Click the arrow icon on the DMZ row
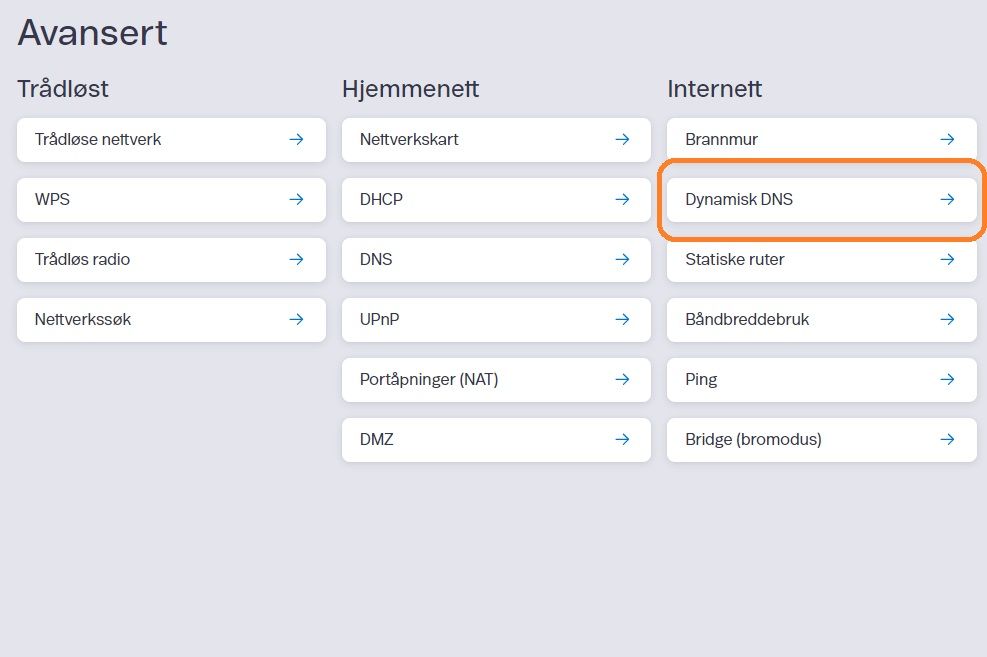 [x=621, y=440]
